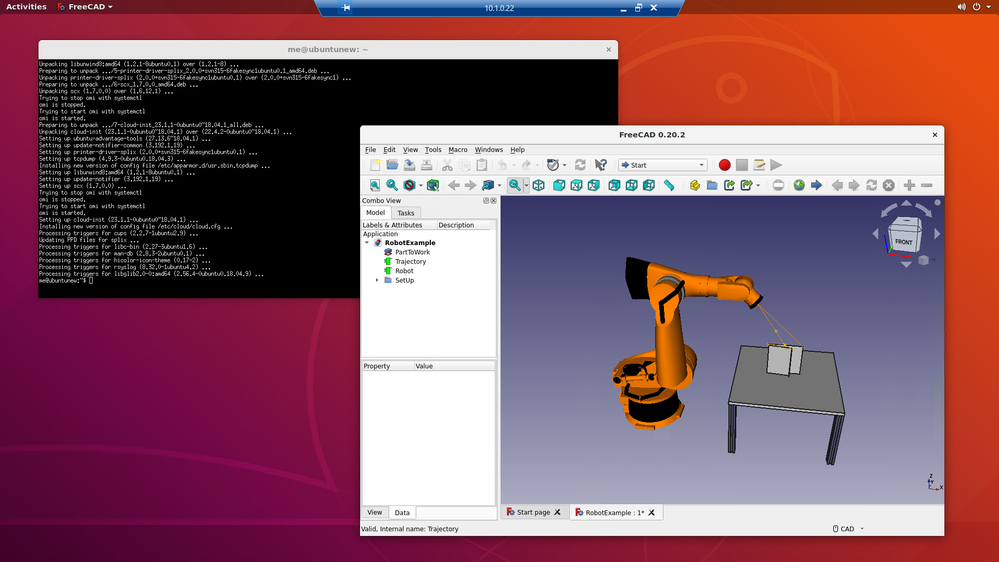Create a new document in FreeCAD
The height and width of the screenshot is (562, 999).
click(x=375, y=165)
